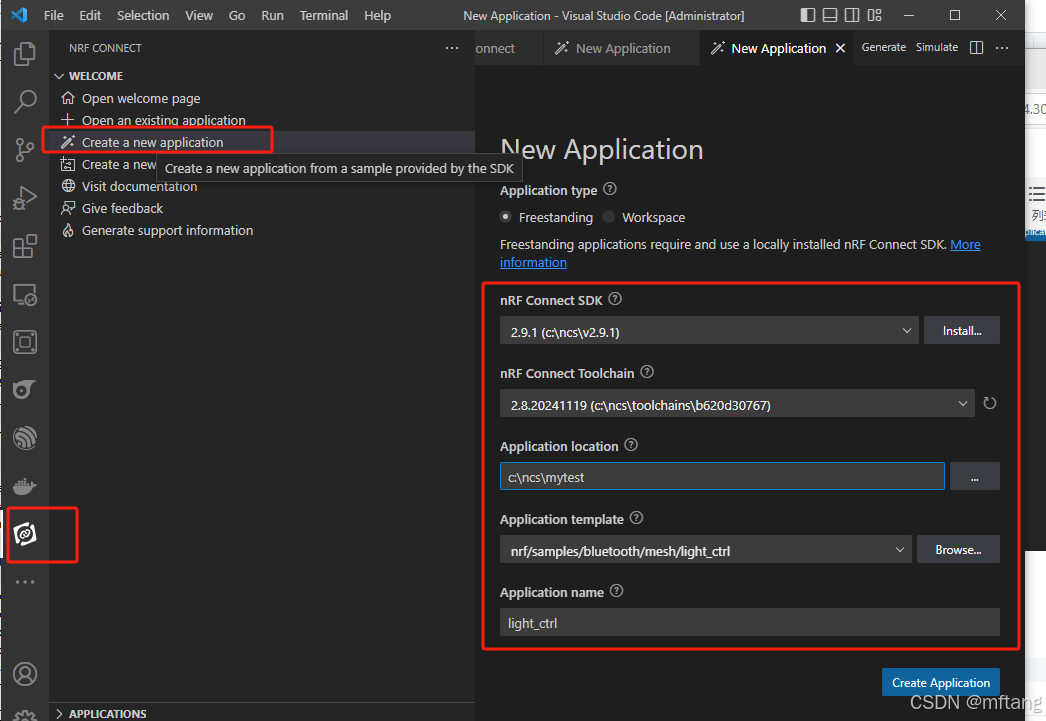Screen dimensions: 1046x721
Task: Open the Extensions view
Action: 25,246
